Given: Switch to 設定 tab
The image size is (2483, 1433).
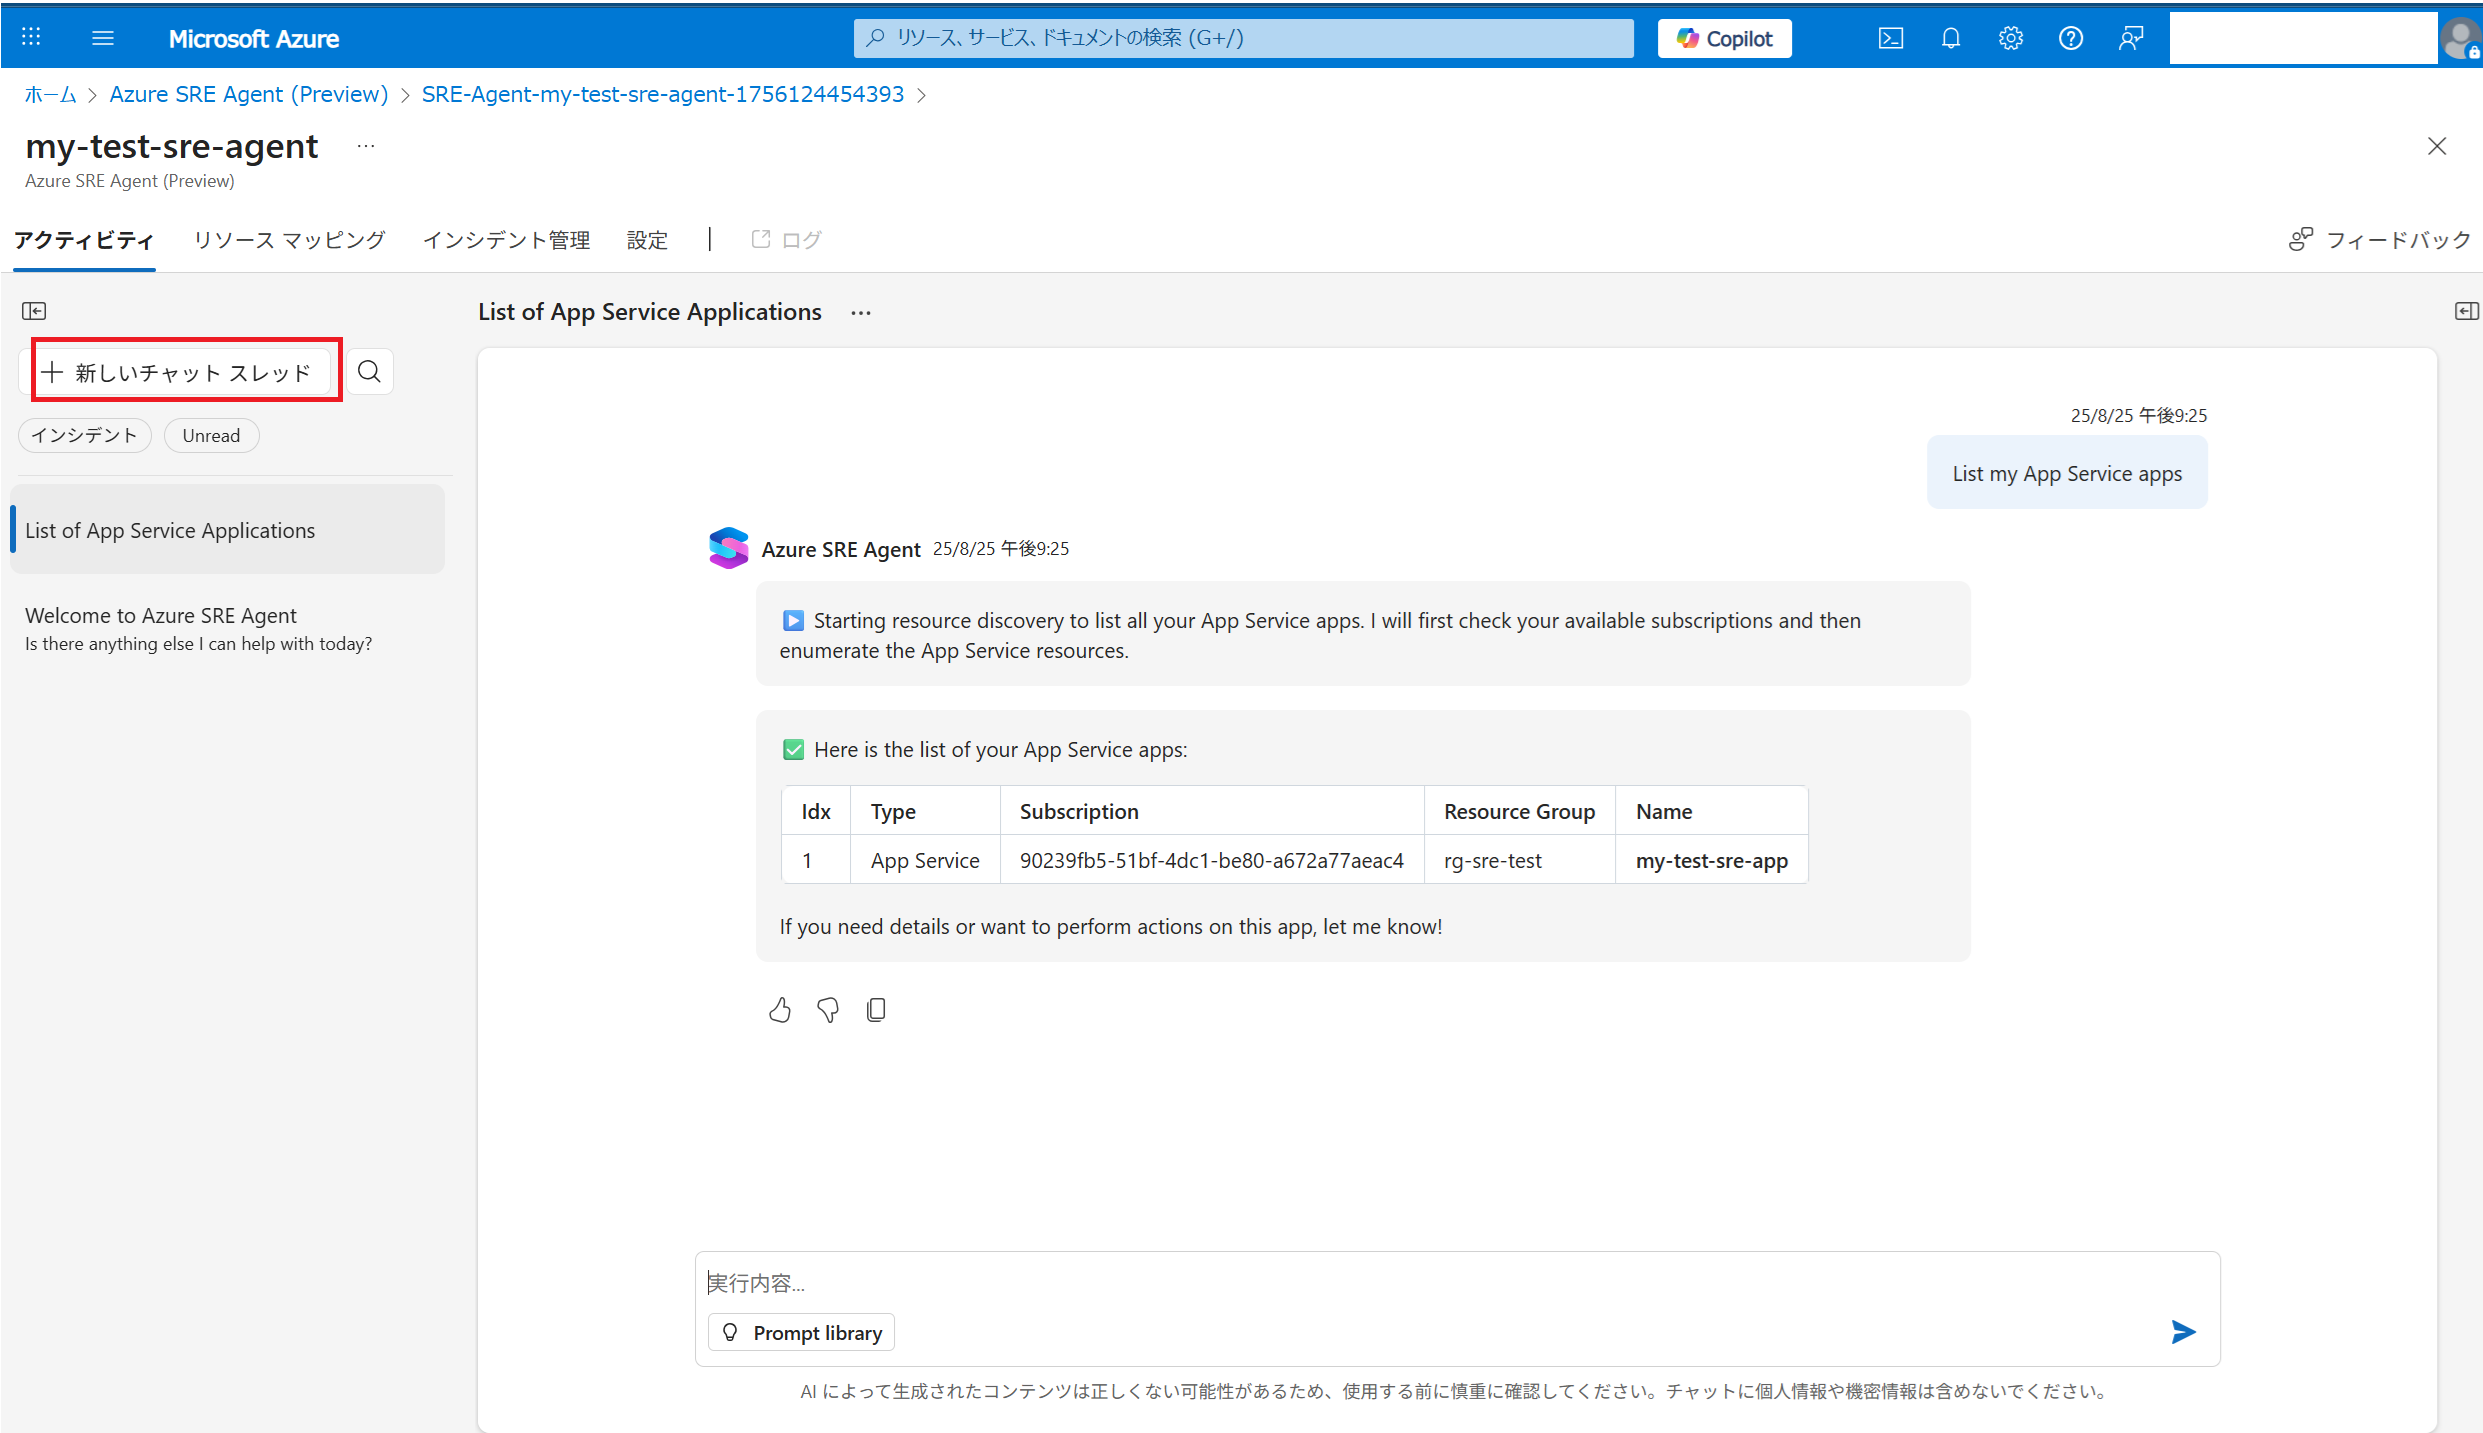Looking at the screenshot, I should [x=647, y=240].
